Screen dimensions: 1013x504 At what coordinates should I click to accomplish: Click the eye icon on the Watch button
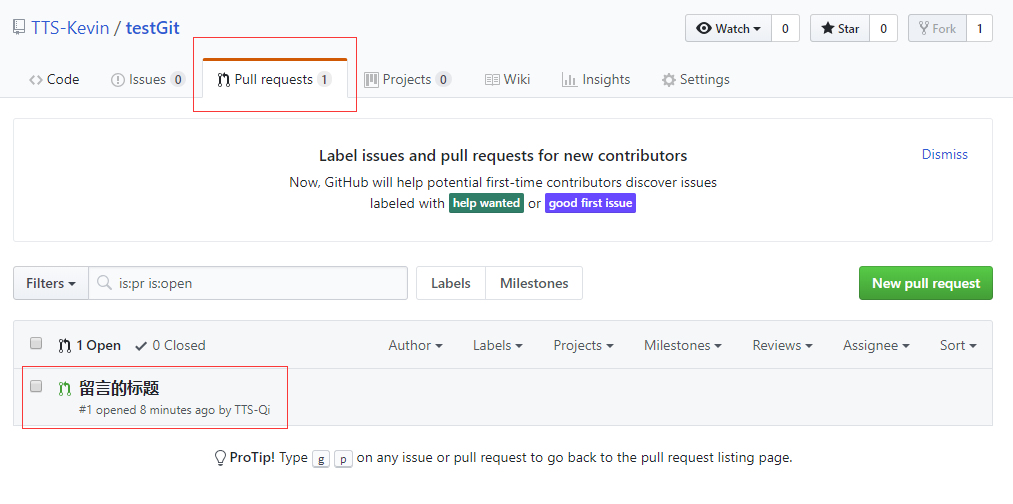[x=704, y=28]
